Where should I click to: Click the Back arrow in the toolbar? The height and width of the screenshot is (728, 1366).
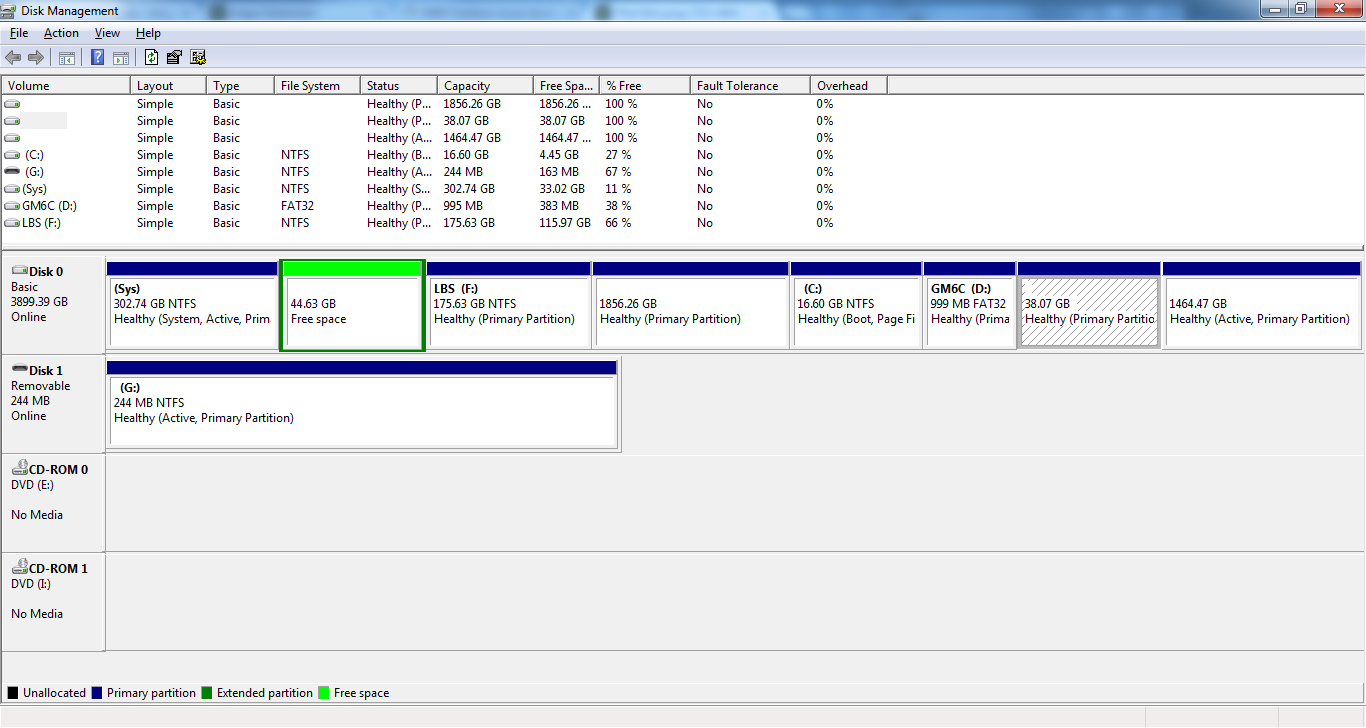point(13,57)
